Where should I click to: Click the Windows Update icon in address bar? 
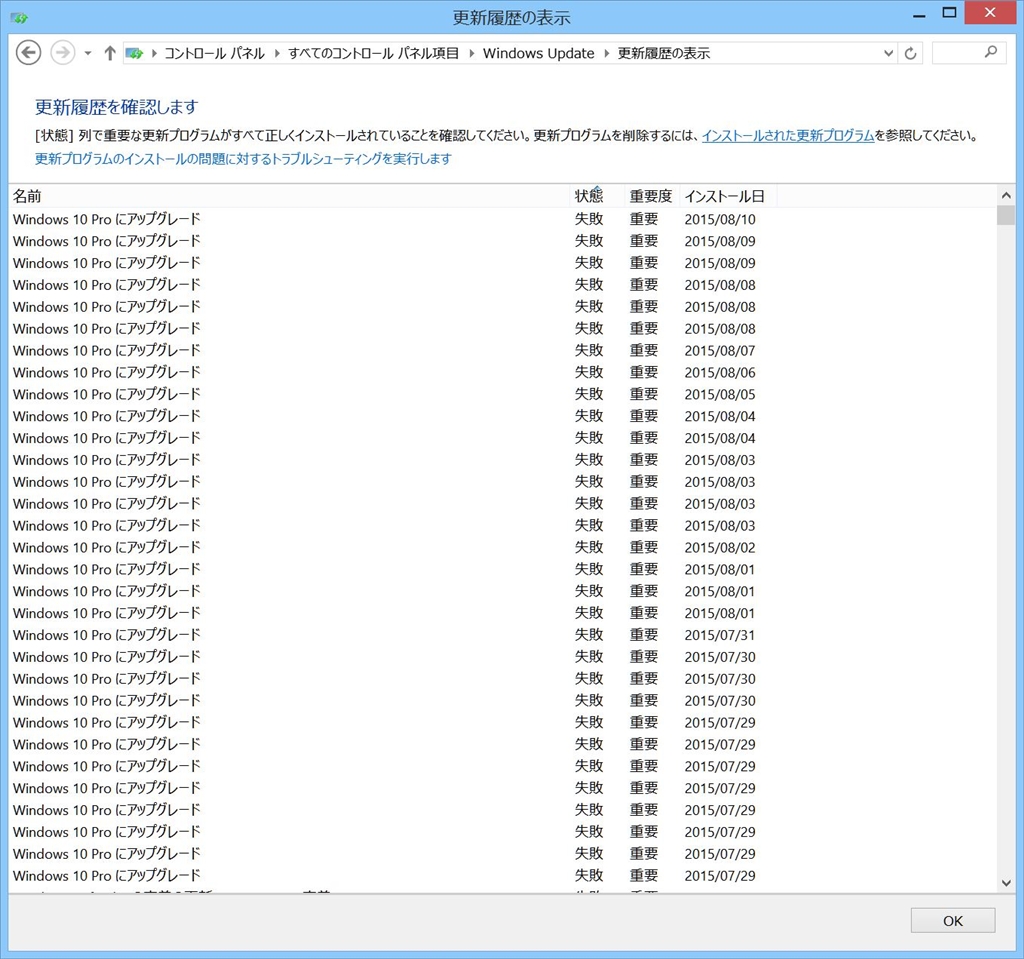[x=135, y=54]
